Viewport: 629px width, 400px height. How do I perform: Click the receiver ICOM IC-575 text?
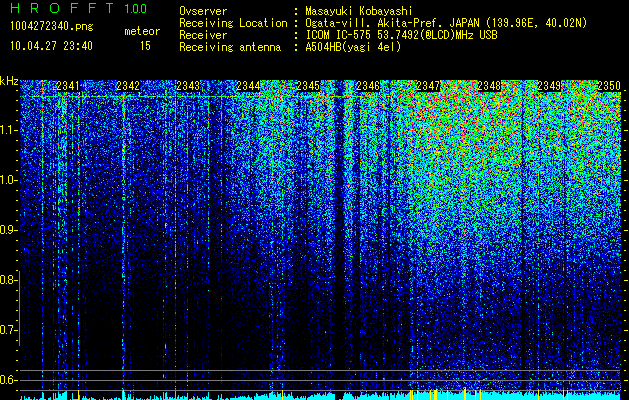(401, 35)
